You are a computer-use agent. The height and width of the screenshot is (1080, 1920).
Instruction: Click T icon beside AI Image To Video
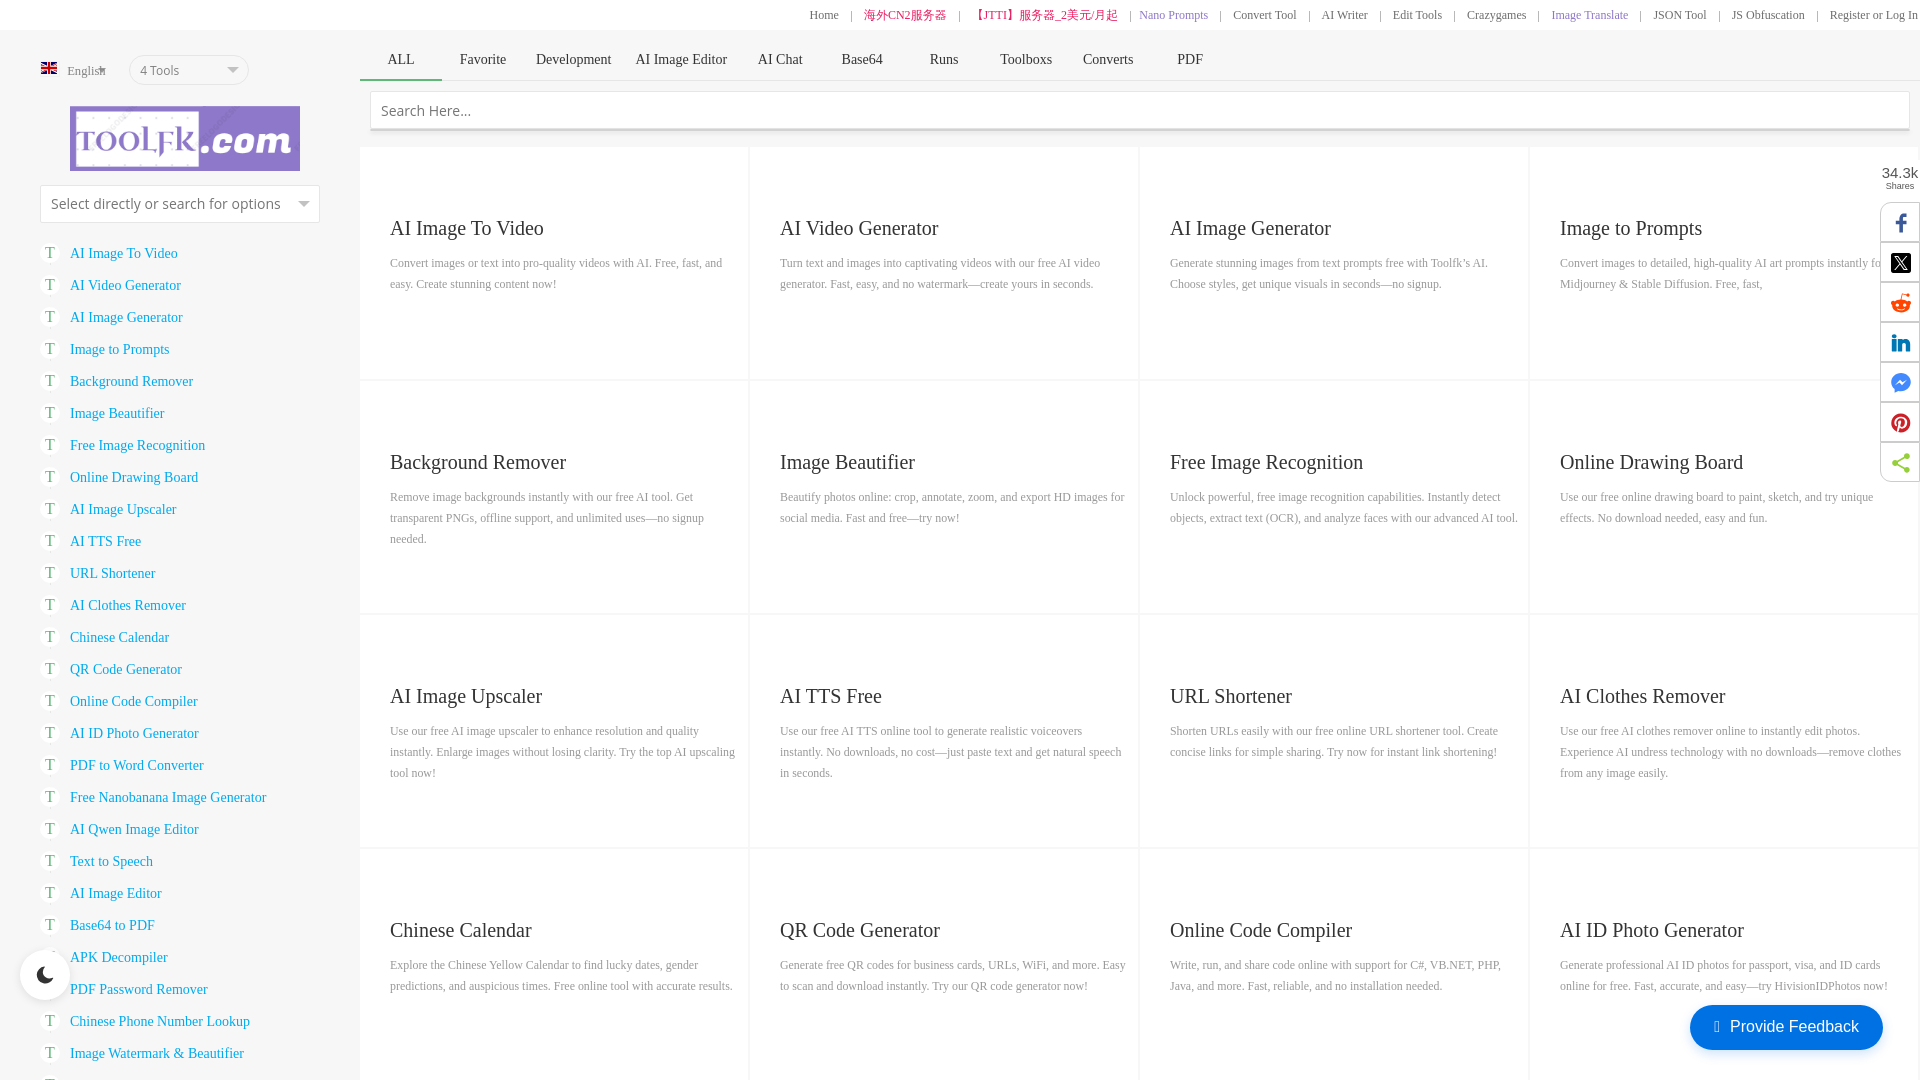click(50, 253)
